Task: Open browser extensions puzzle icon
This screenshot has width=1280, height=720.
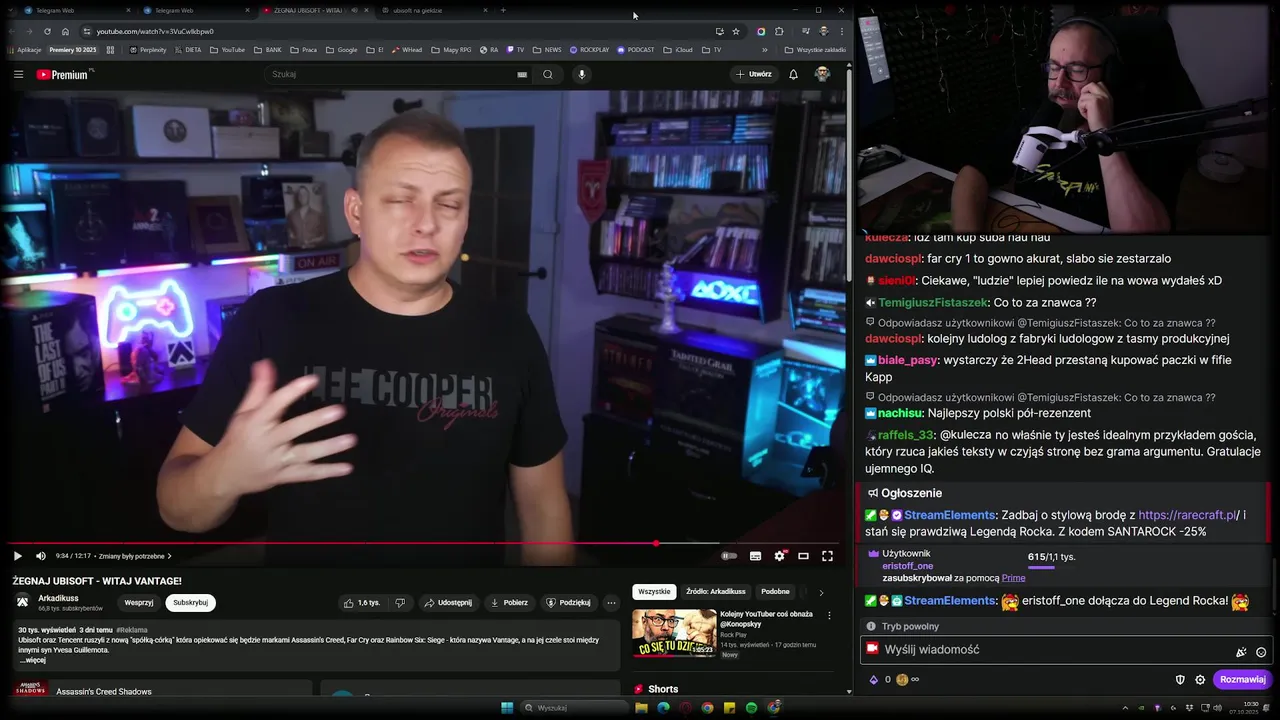Action: click(x=779, y=31)
